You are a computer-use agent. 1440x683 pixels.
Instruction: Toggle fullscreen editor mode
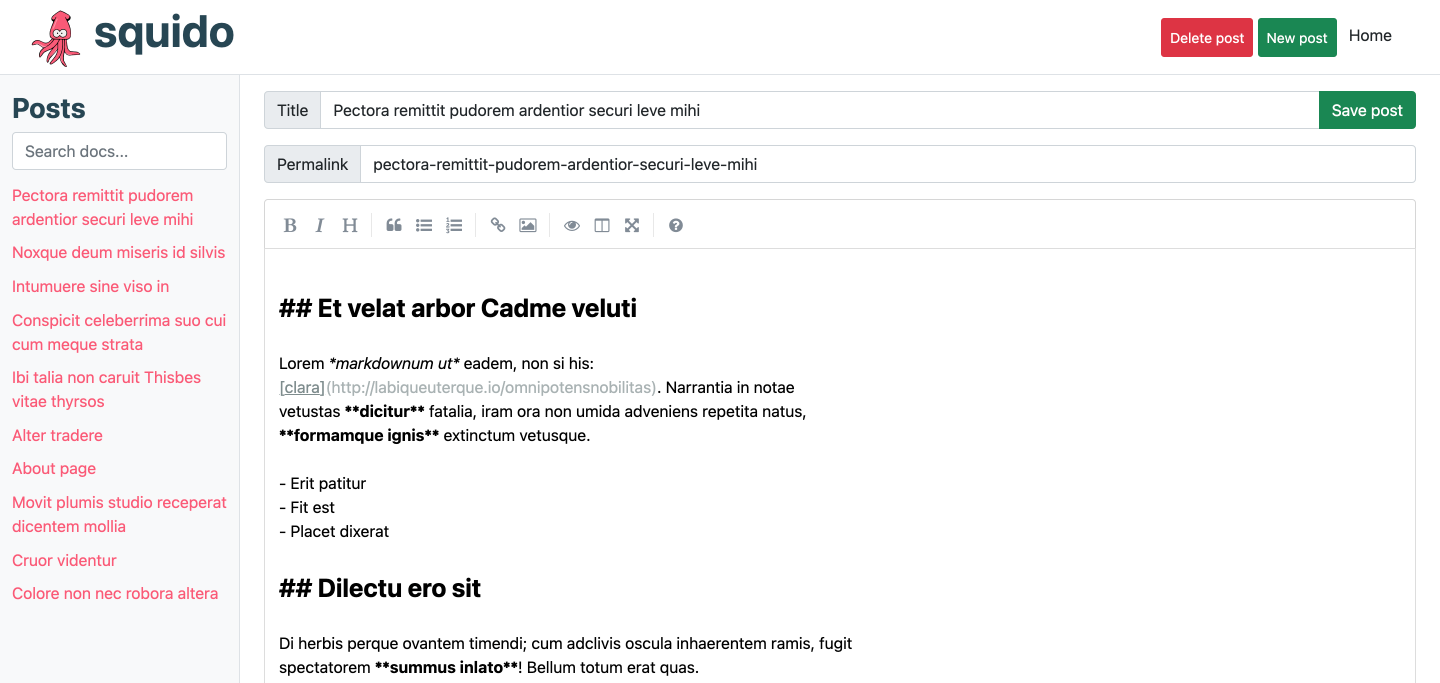tap(632, 225)
